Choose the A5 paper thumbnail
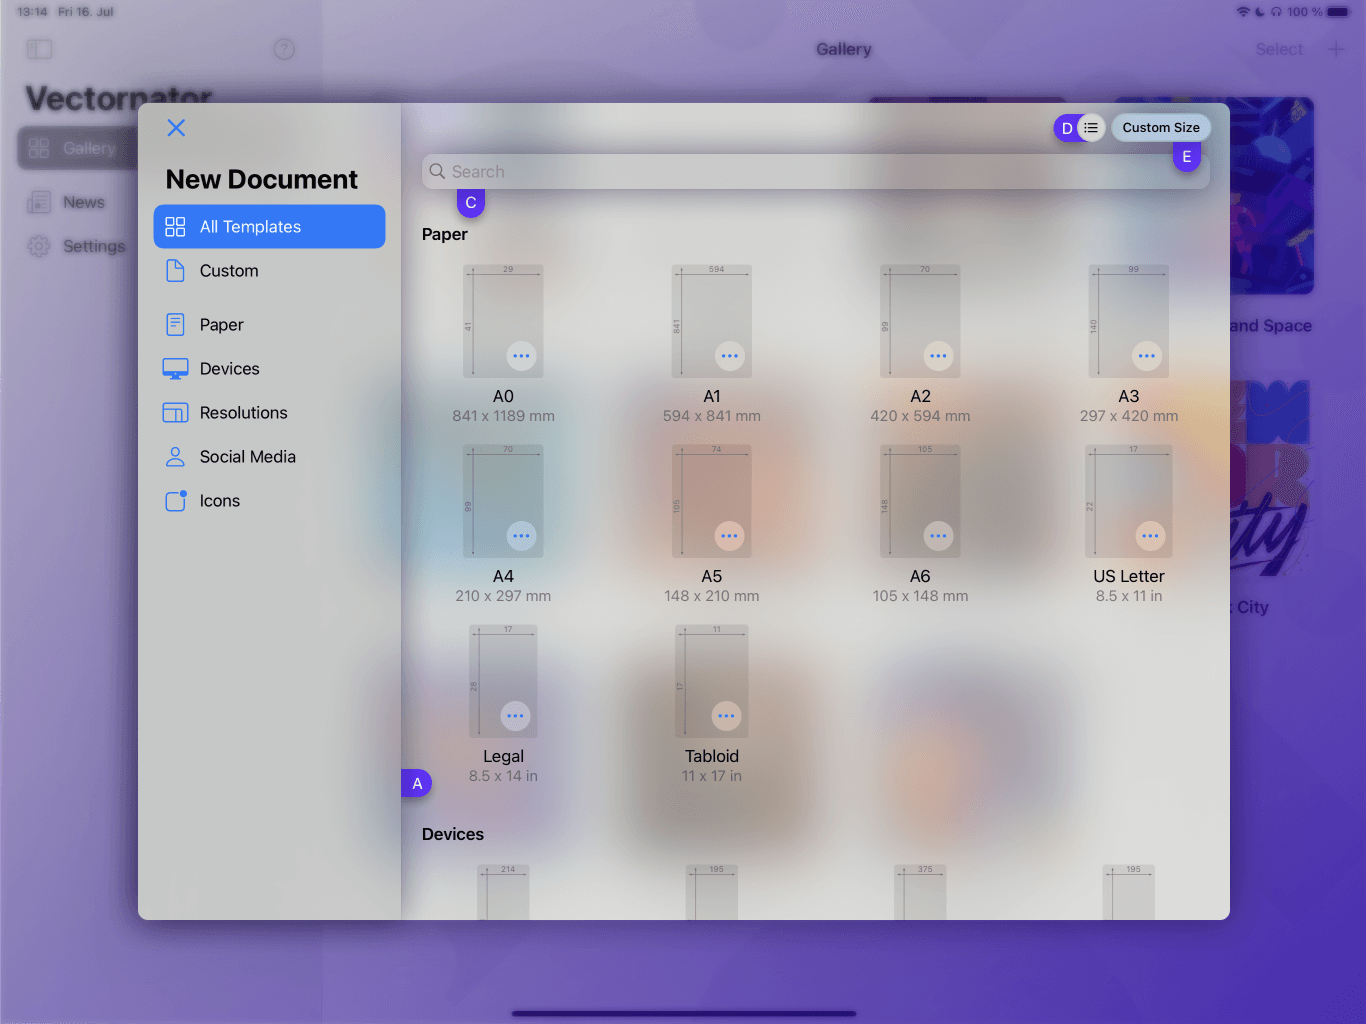1366x1024 pixels. (x=712, y=501)
